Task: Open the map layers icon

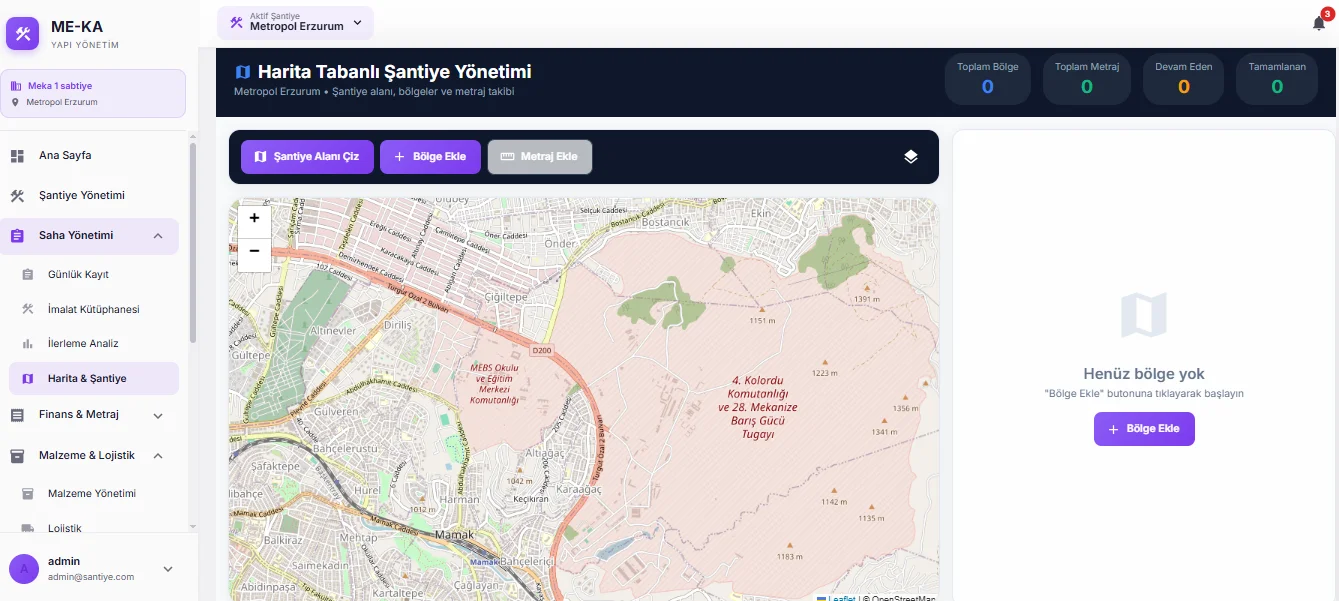Action: 910,157
